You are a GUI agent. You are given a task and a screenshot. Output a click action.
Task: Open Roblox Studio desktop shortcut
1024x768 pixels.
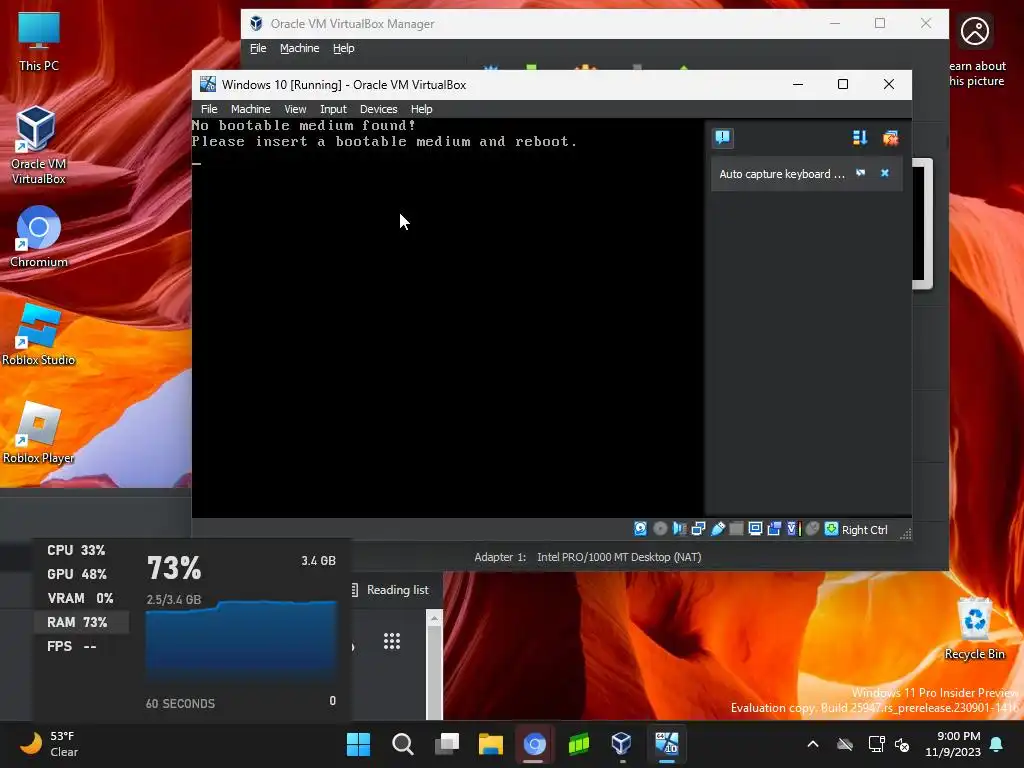coord(39,334)
